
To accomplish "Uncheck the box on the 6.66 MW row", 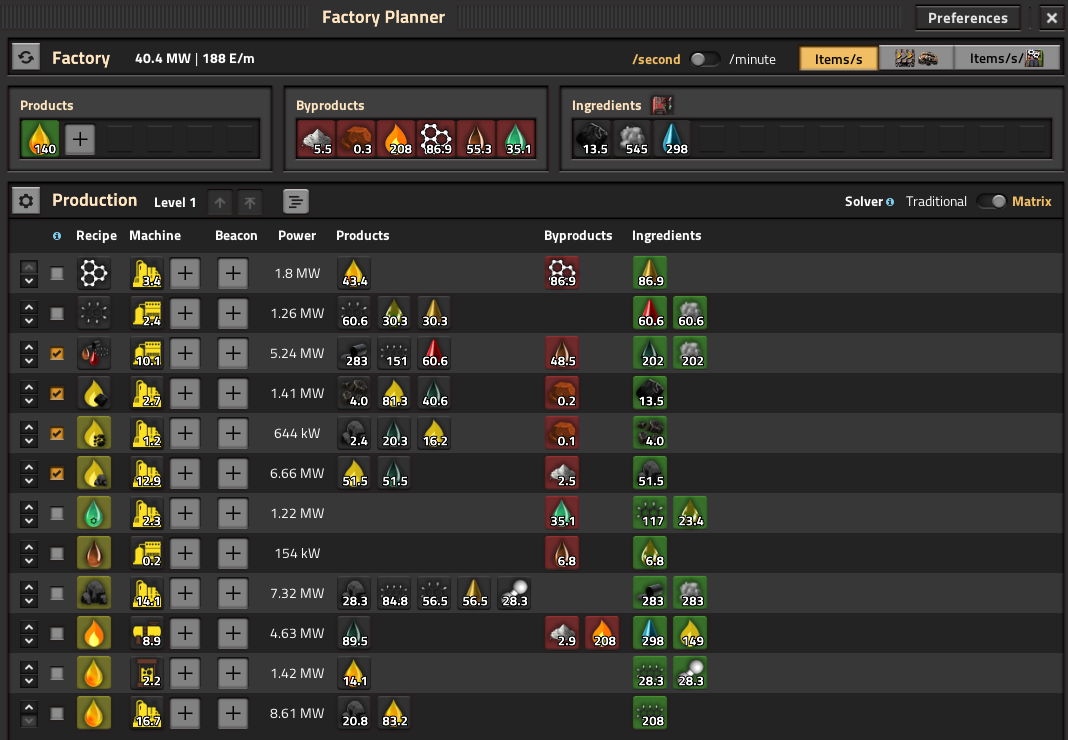I will coord(57,474).
